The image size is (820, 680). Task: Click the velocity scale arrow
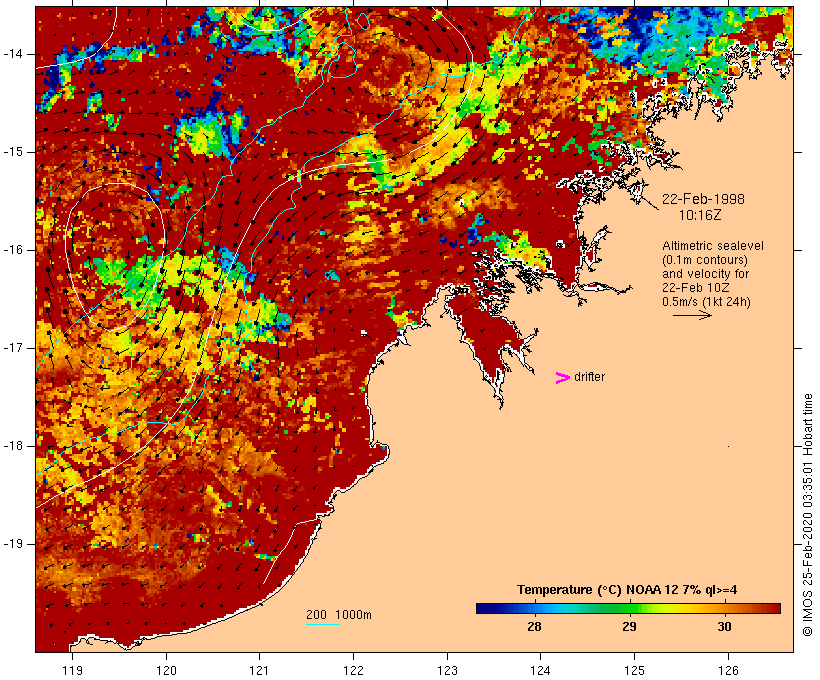click(x=692, y=315)
